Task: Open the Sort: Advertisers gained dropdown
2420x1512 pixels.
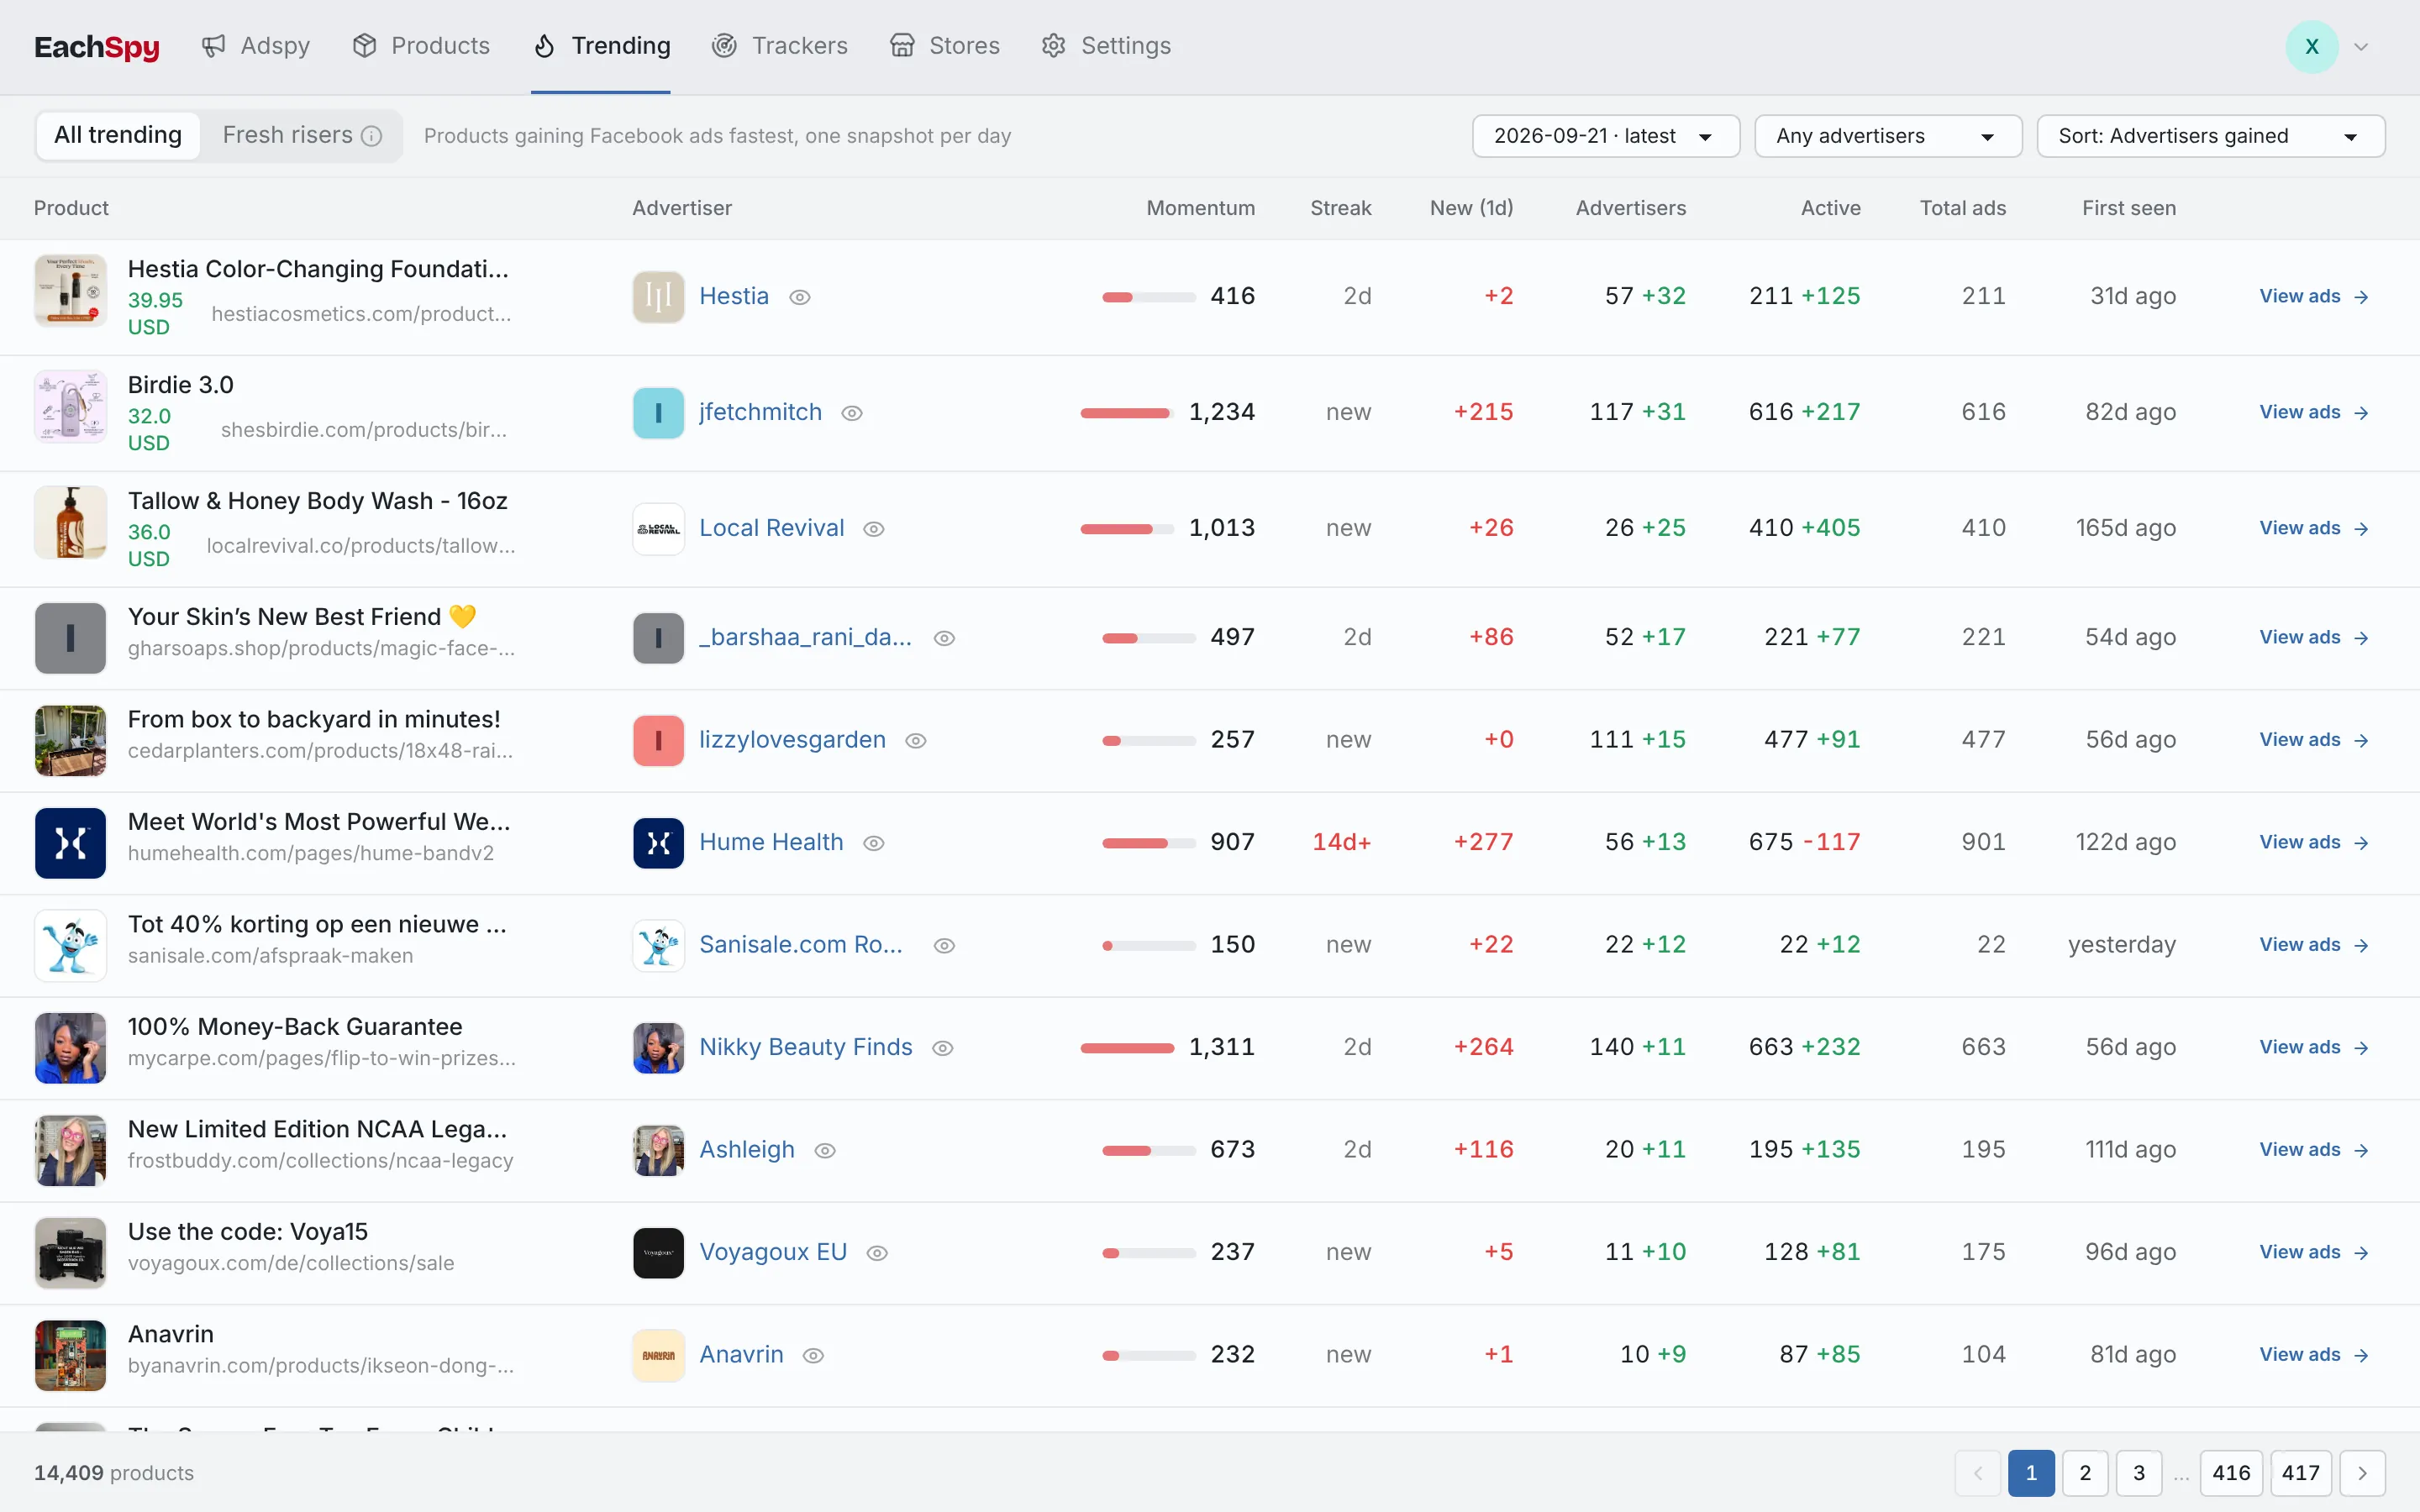Action: [2210, 136]
